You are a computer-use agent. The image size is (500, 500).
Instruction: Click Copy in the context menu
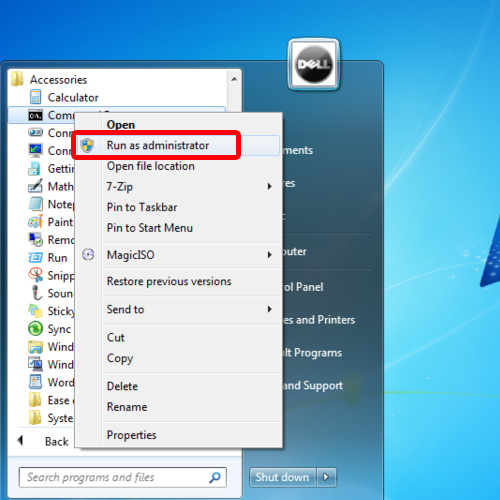[120, 358]
